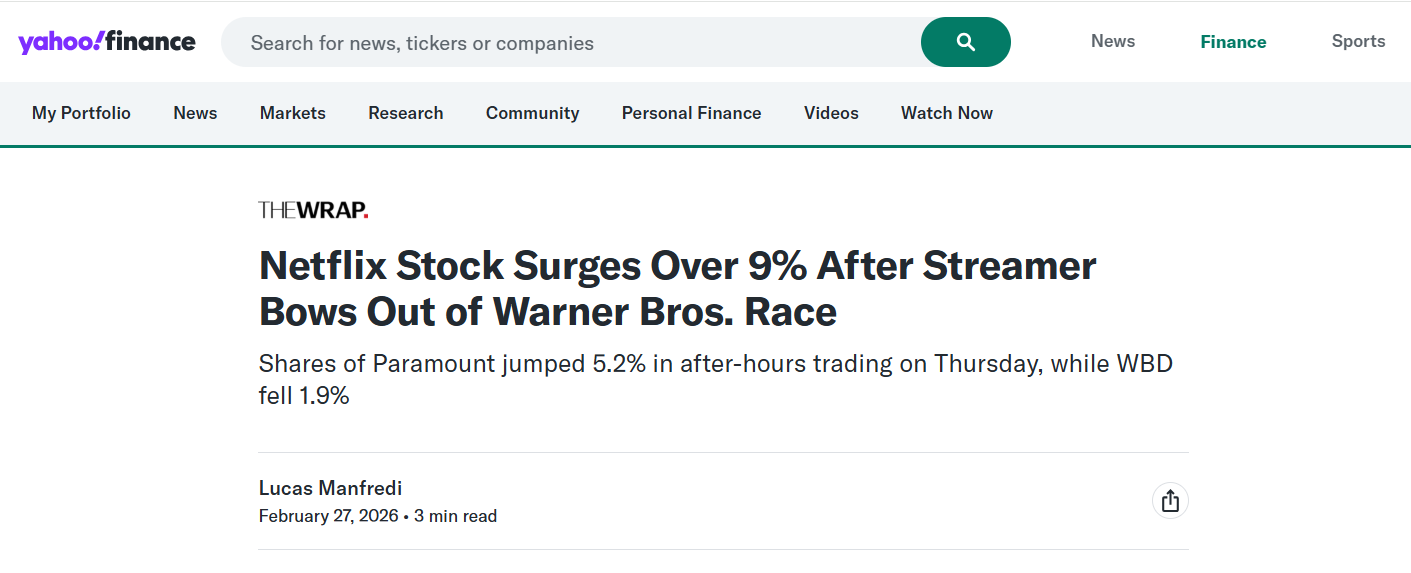Click the Paramount shares article subheading
This screenshot has height=573, width=1411.
(x=715, y=379)
